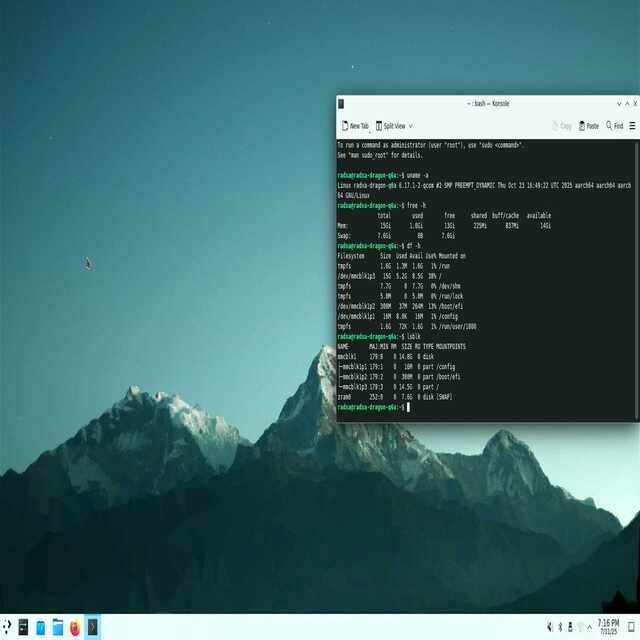Click the '/run/lock' mount path
Image resolution: width=640 pixels, height=640 pixels.
(x=450, y=296)
